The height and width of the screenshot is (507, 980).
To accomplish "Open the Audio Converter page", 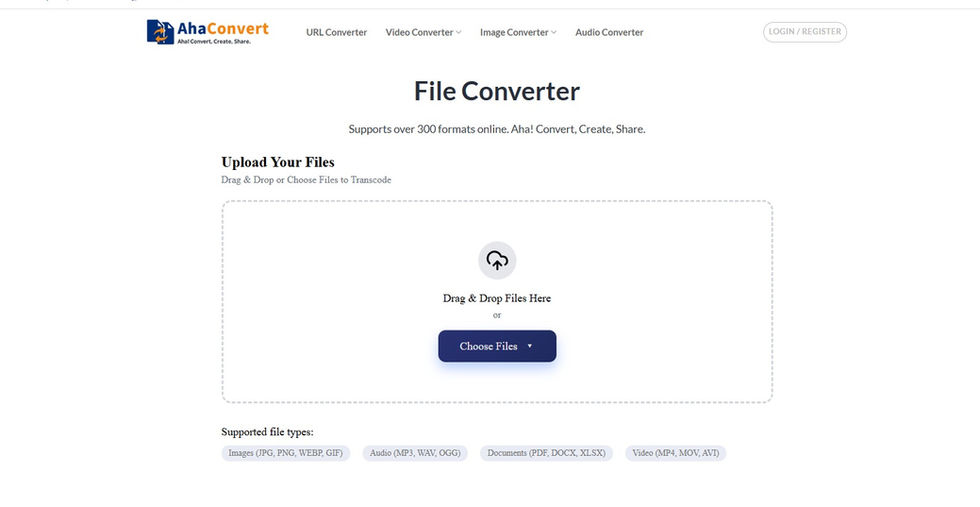I will pos(609,33).
